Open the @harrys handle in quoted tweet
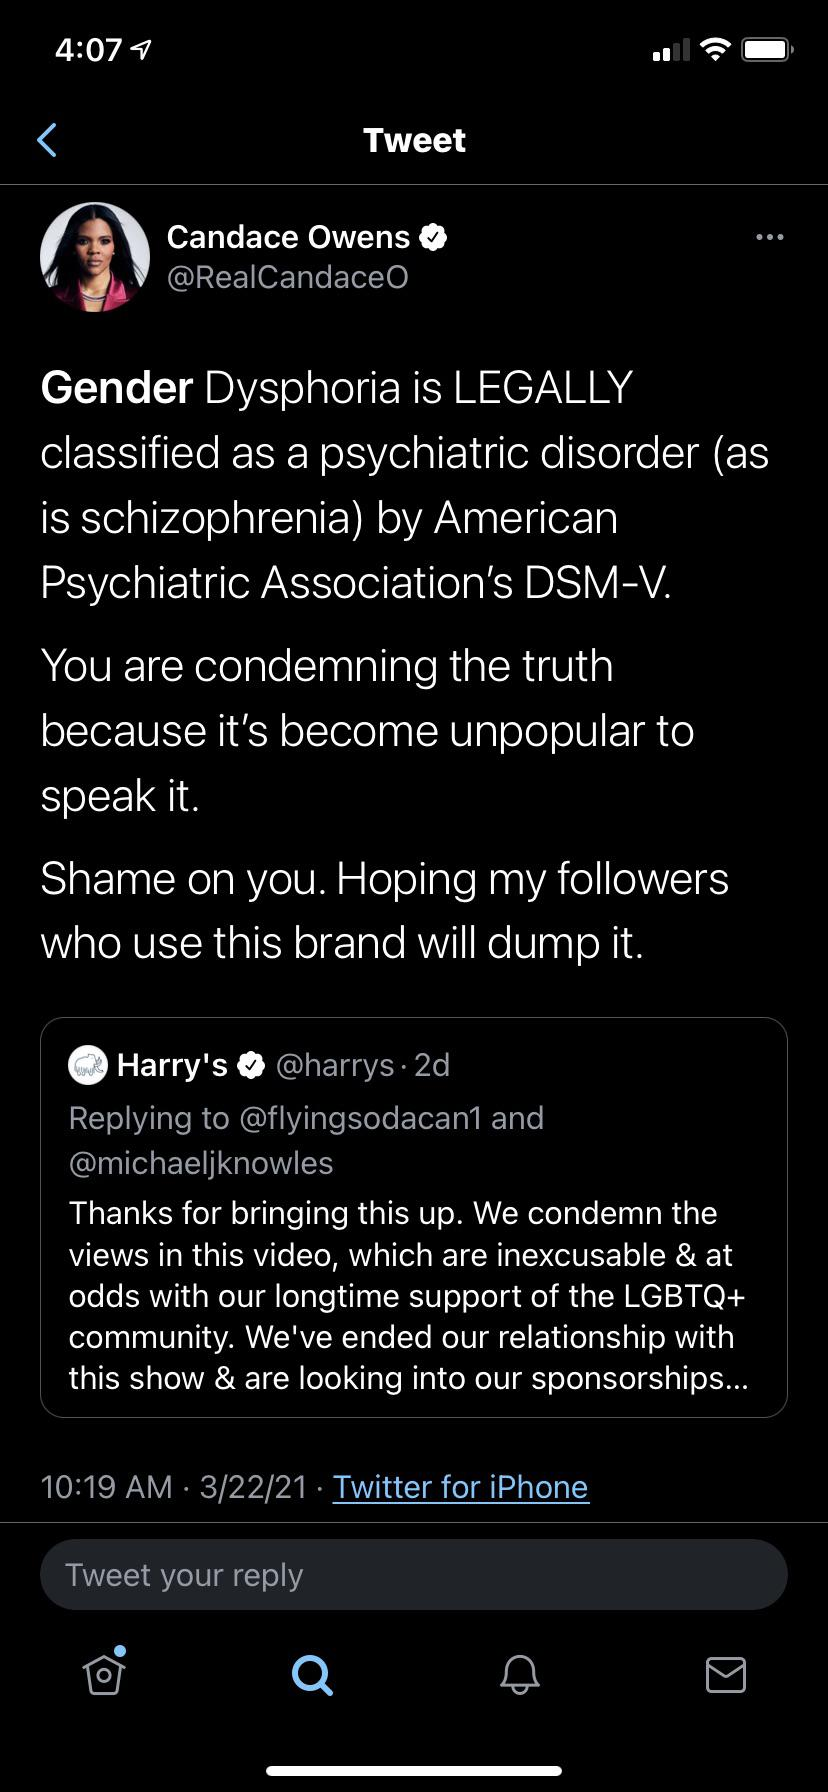Image resolution: width=828 pixels, height=1792 pixels. pyautogui.click(x=334, y=1066)
